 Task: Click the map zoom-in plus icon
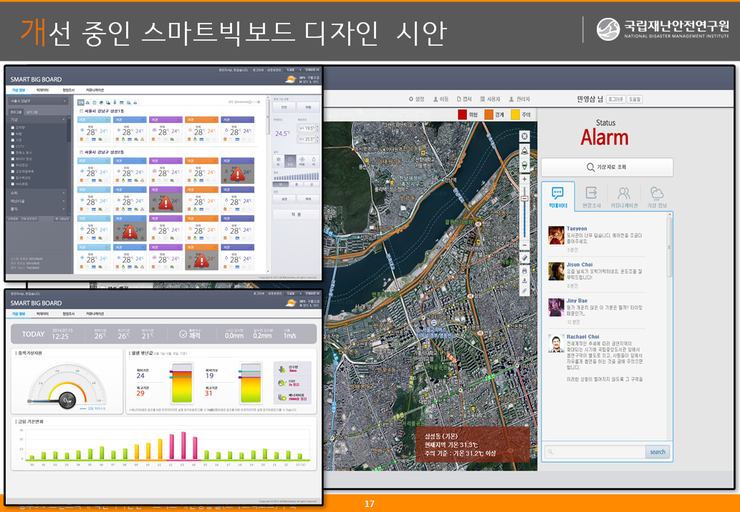pos(524,180)
